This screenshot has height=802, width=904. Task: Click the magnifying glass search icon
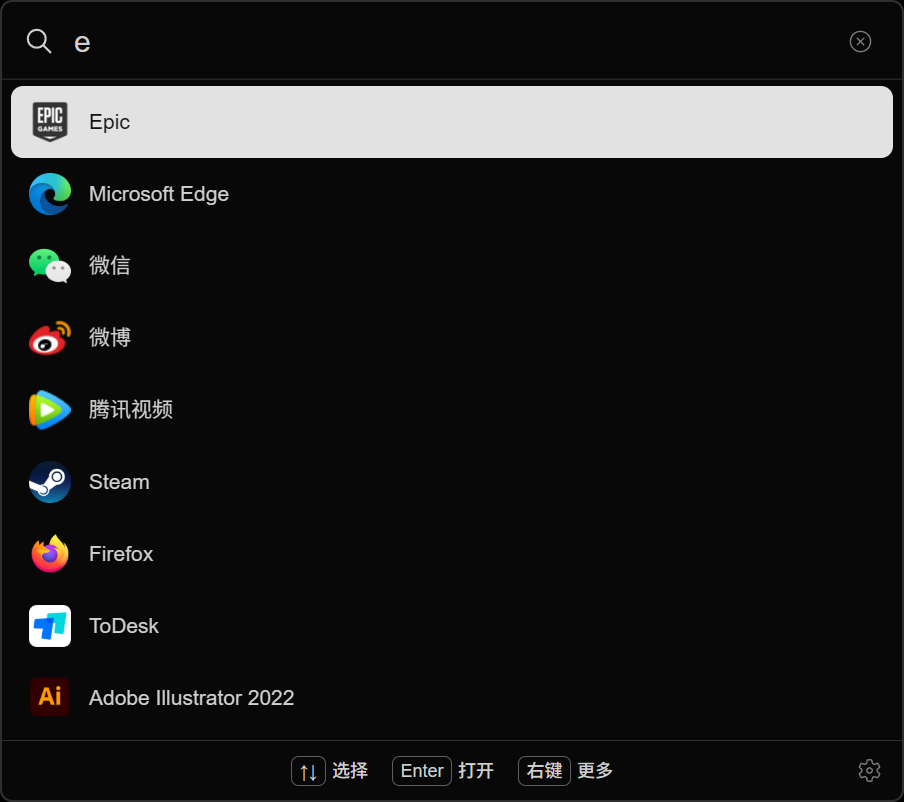tap(39, 42)
